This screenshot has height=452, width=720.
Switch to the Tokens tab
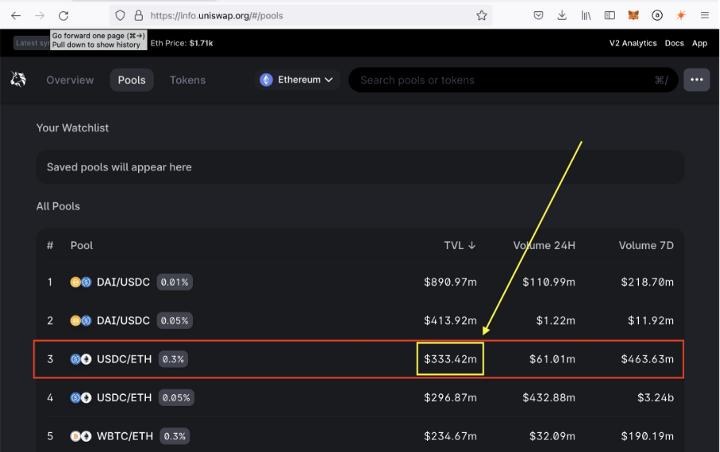[188, 80]
